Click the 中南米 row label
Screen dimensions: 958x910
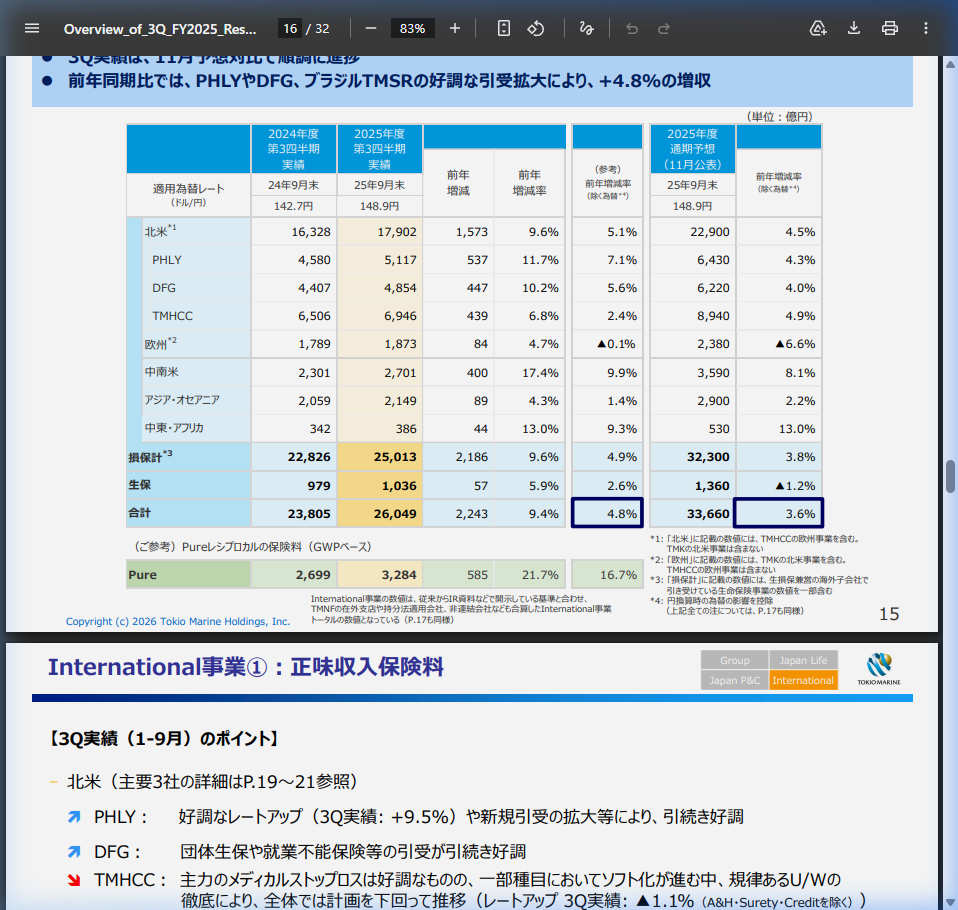pos(161,372)
